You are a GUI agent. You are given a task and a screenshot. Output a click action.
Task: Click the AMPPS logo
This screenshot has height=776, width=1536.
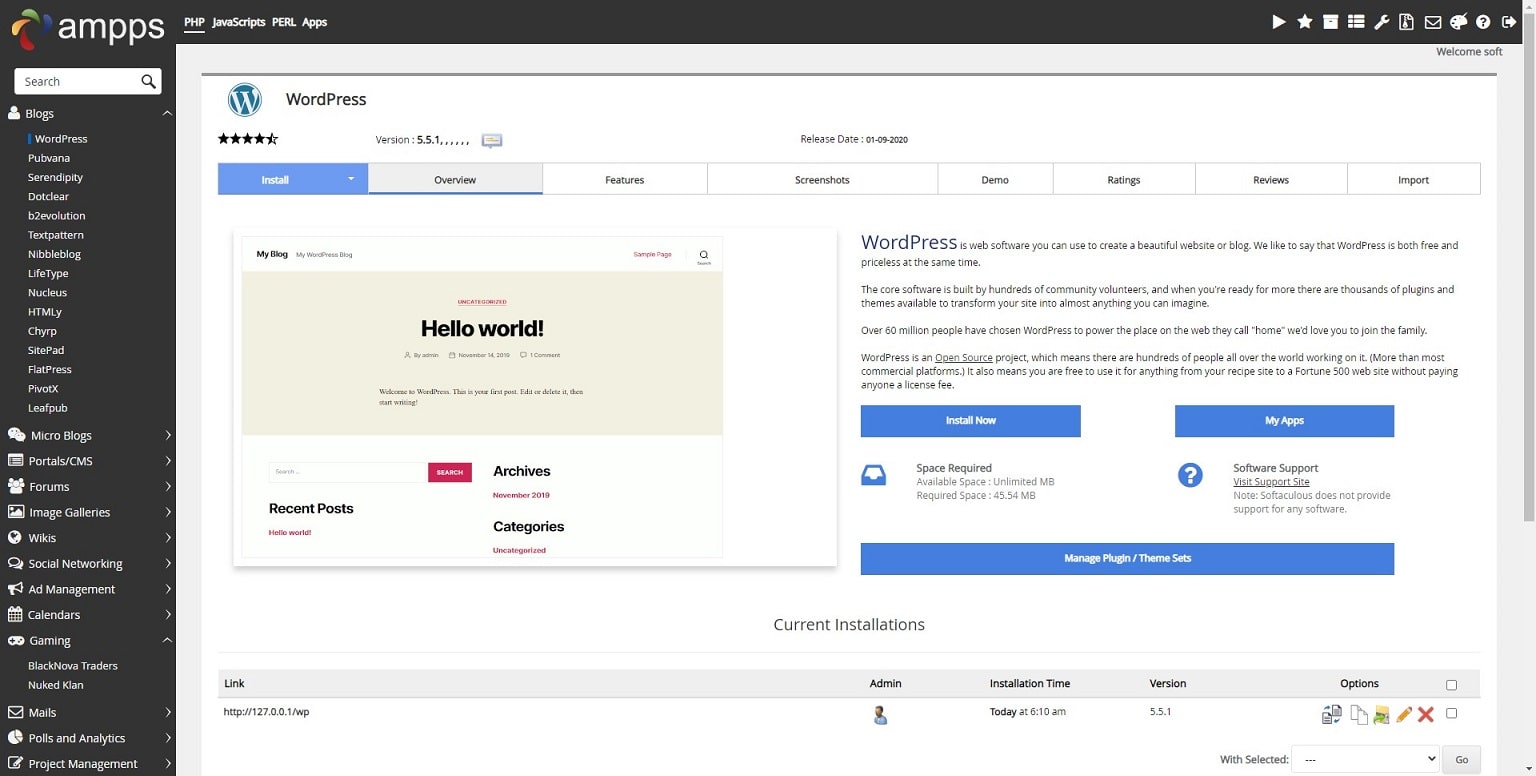88,28
